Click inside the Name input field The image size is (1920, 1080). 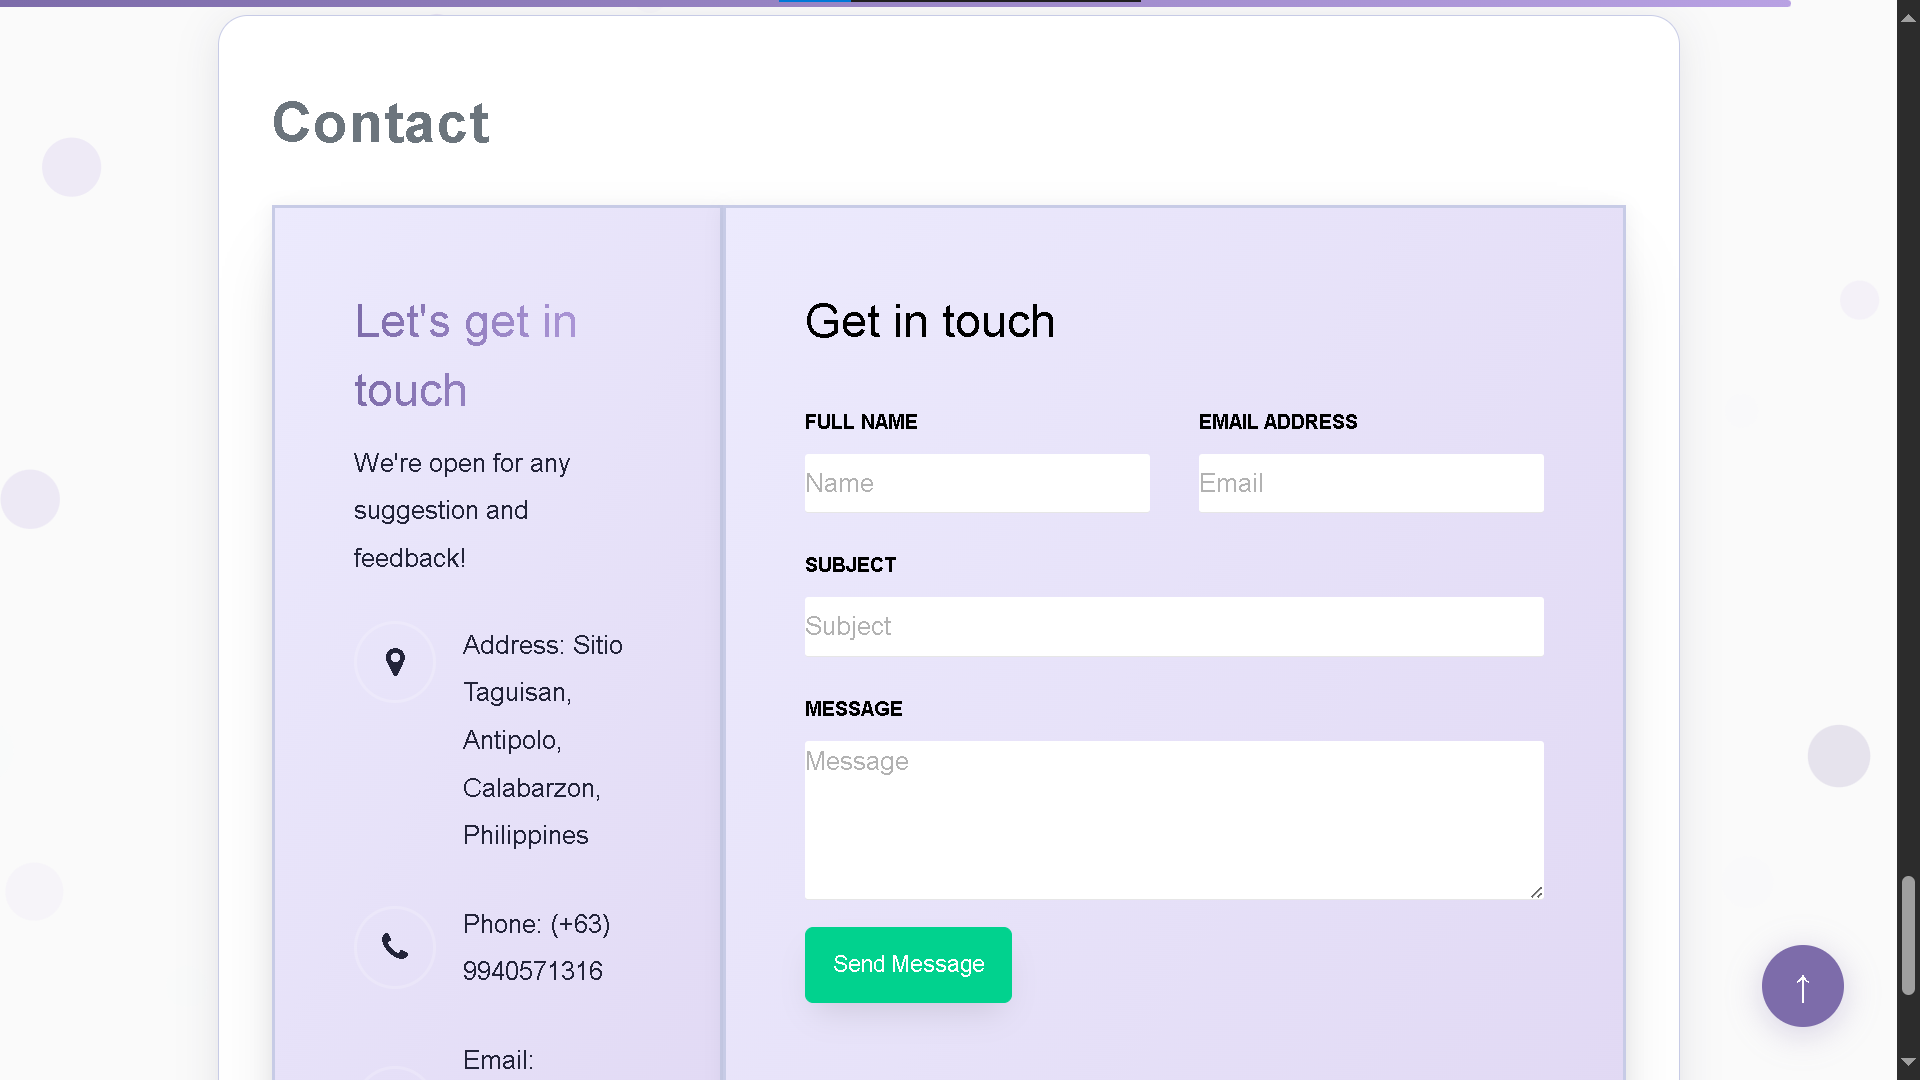[x=977, y=483]
